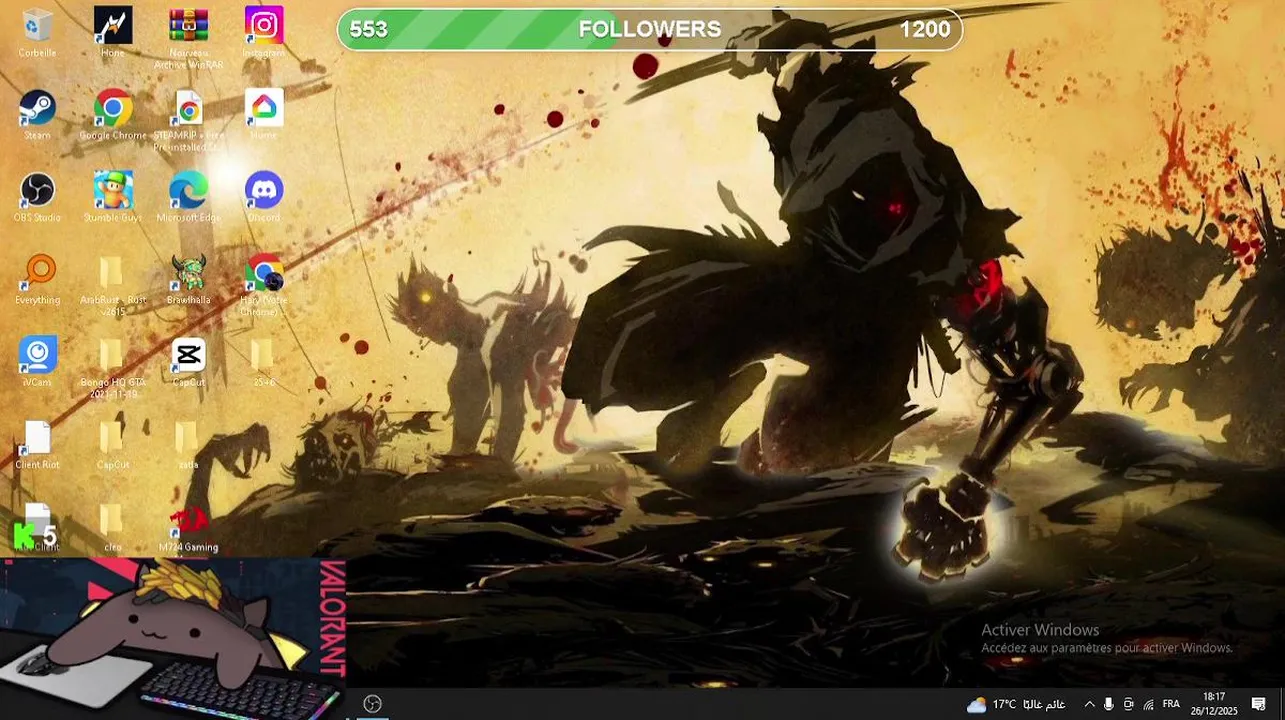
Task: Click the OBS icon in taskbar
Action: [x=373, y=704]
